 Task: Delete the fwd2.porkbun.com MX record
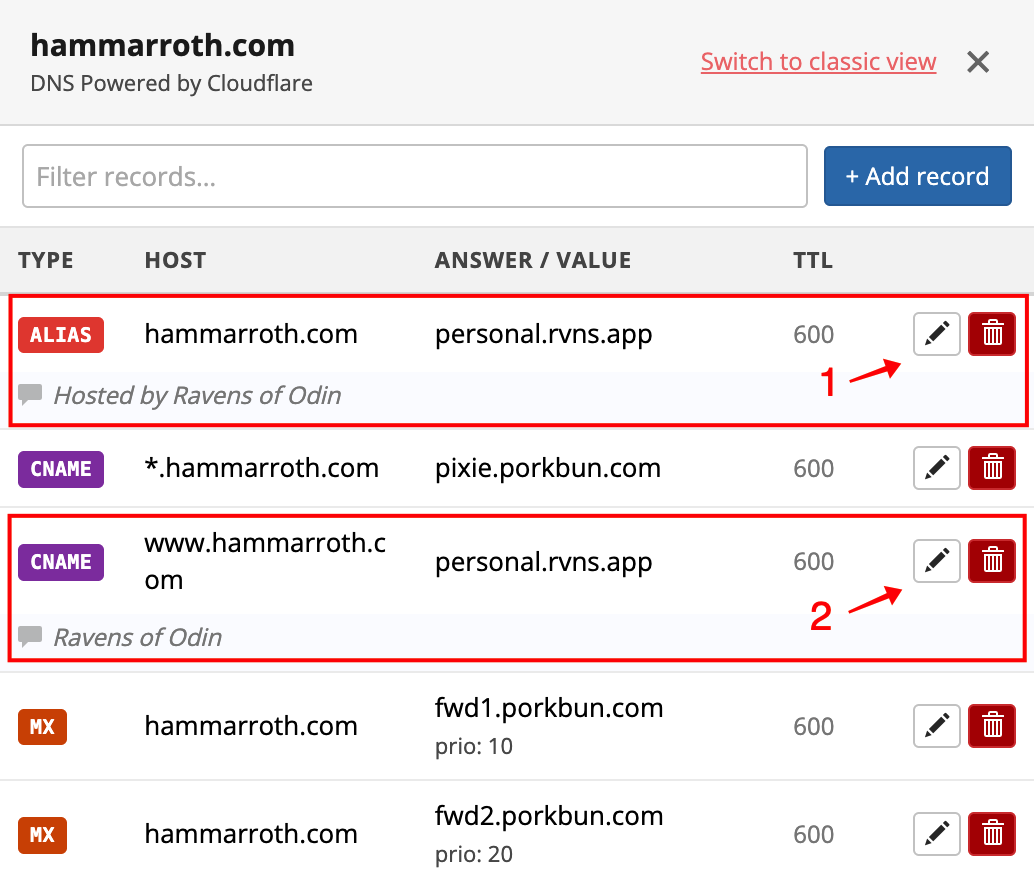pyautogui.click(x=992, y=834)
